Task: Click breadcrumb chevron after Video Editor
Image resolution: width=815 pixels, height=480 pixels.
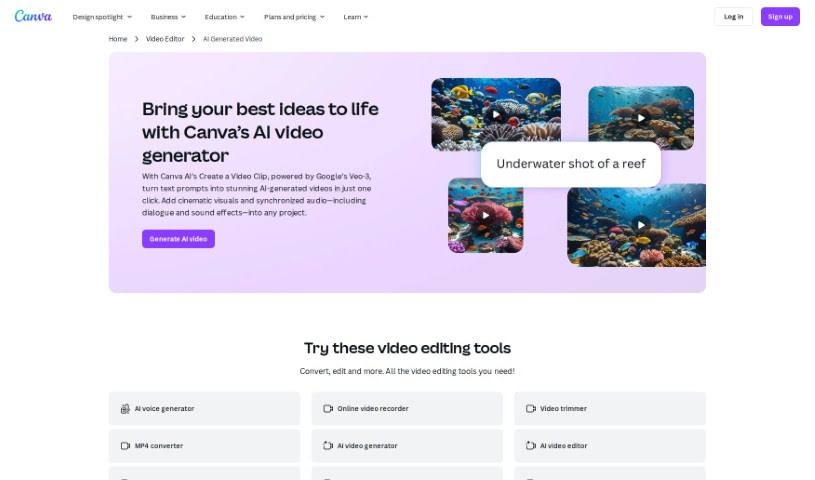Action: (193, 39)
